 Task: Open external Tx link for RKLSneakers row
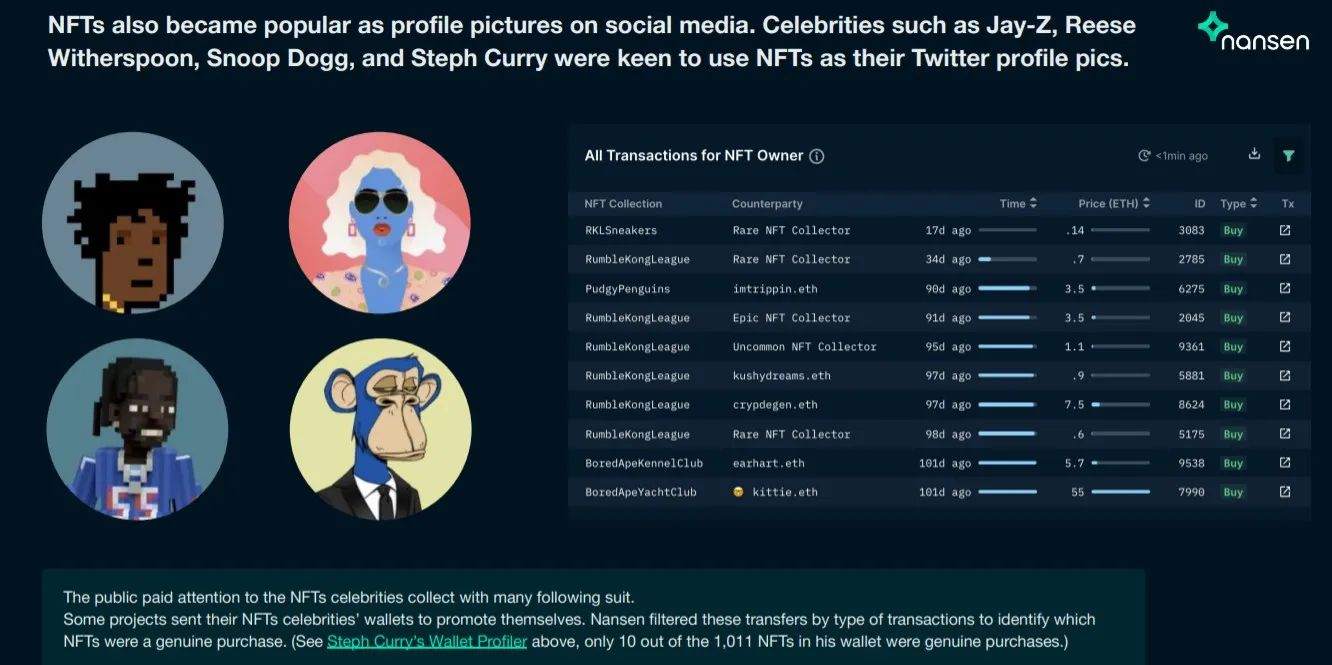[1285, 230]
